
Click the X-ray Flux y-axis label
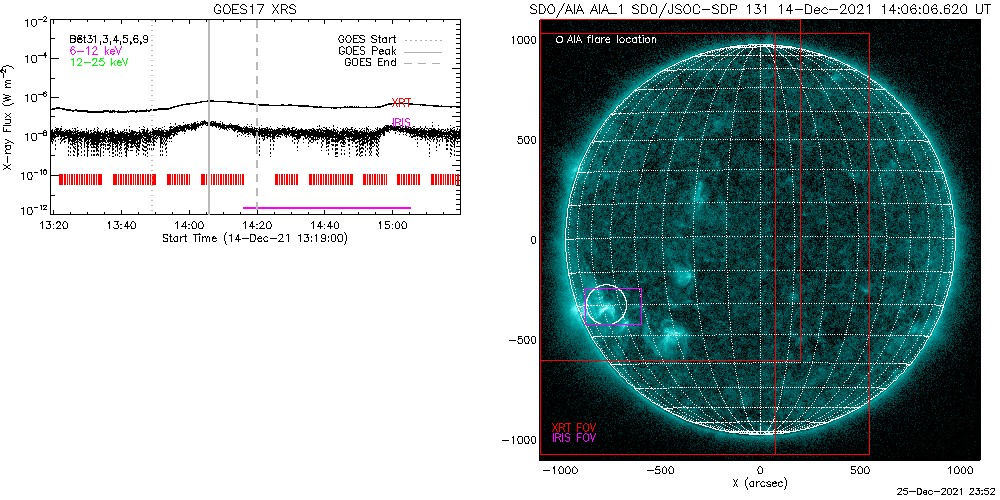(x=6, y=117)
